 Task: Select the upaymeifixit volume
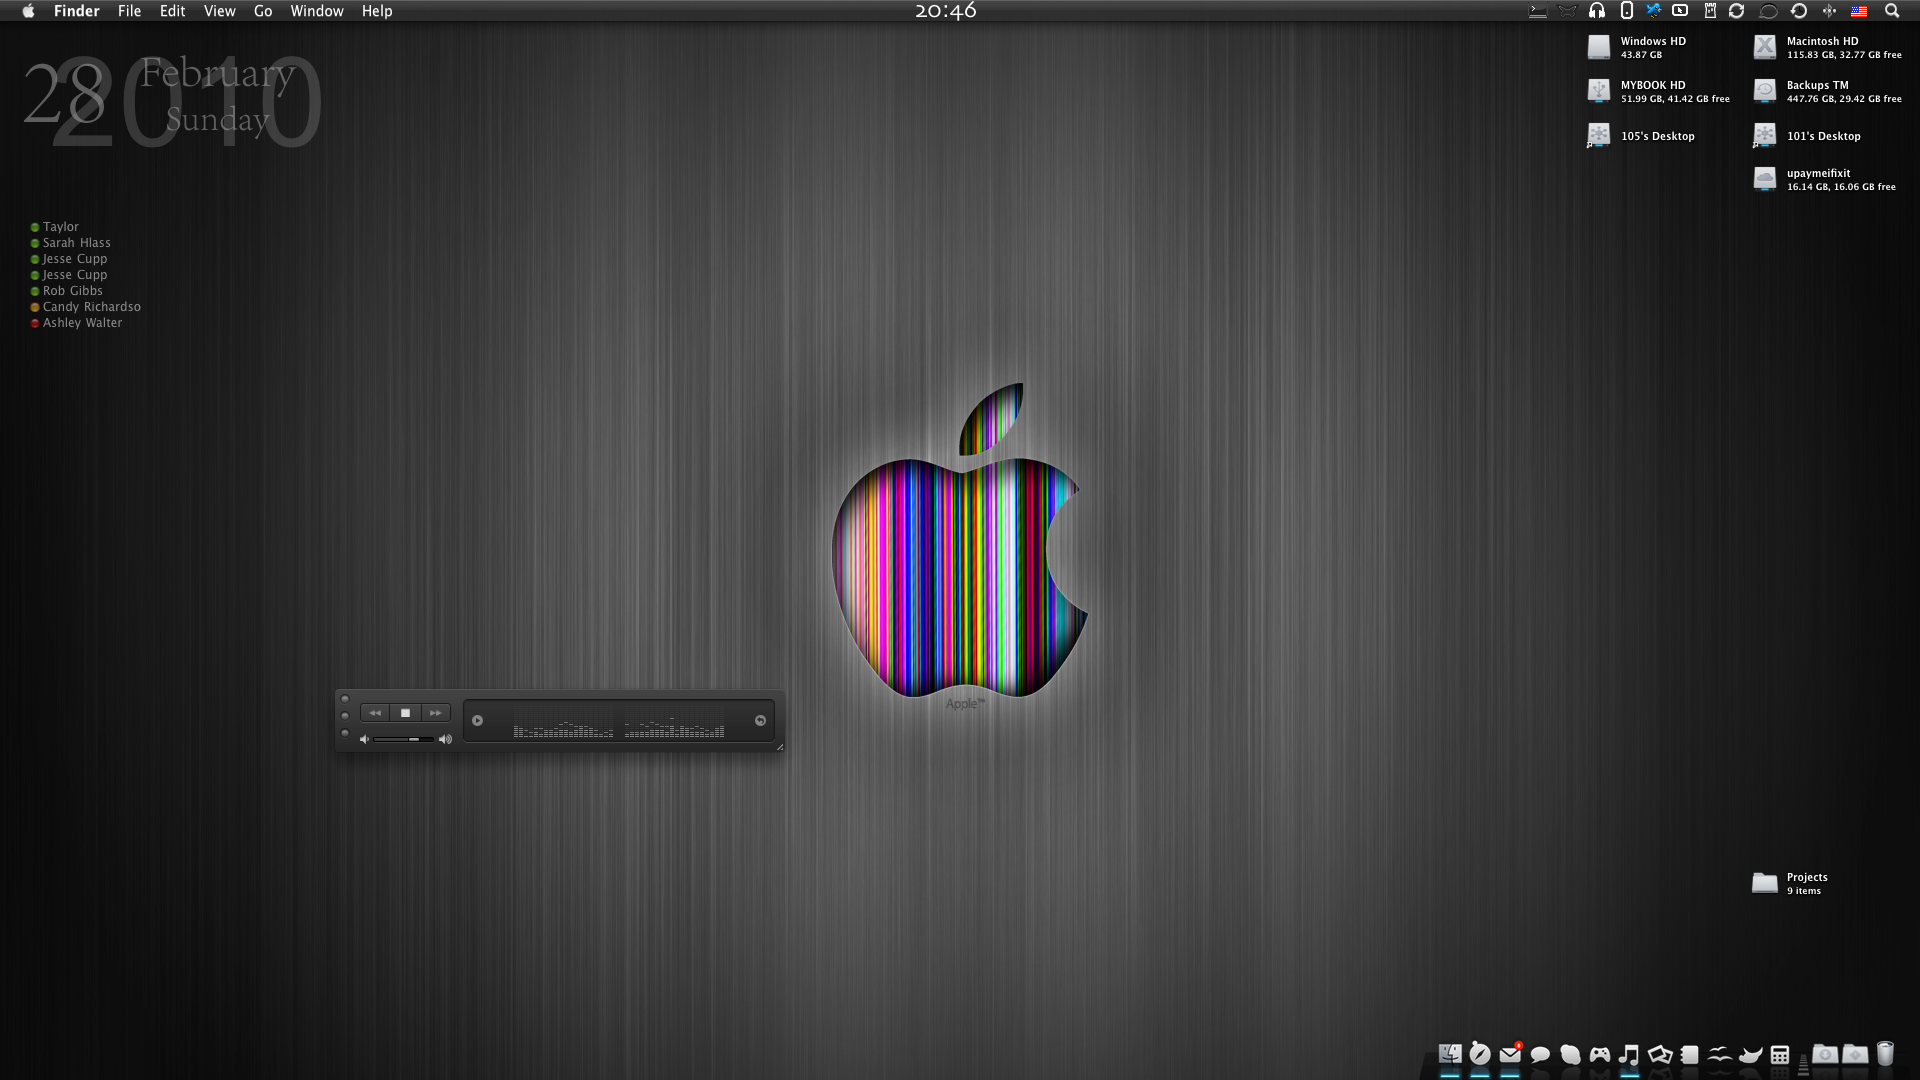coord(1765,179)
